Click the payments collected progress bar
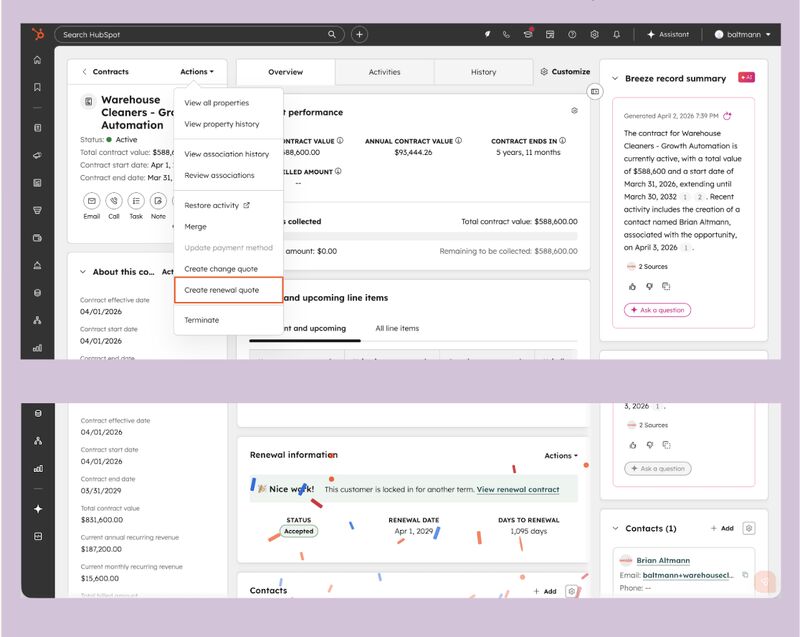This screenshot has width=800, height=637. coord(432,236)
